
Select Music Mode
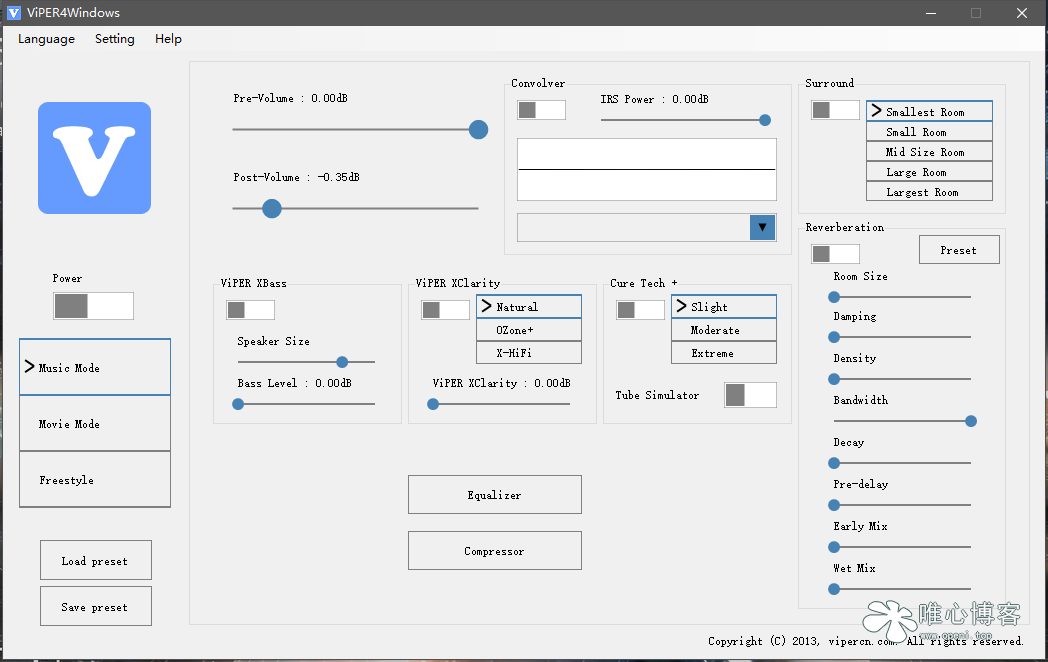95,367
